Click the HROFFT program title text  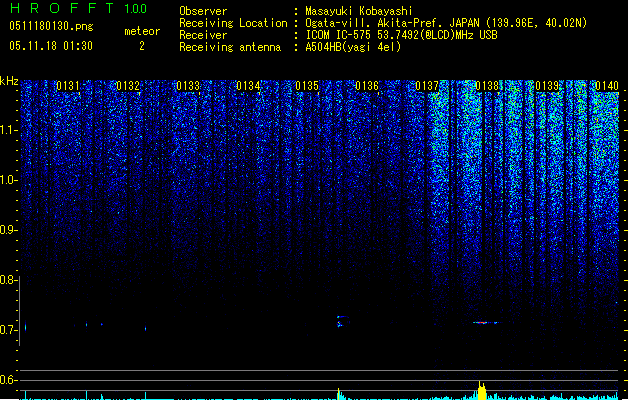pos(62,8)
